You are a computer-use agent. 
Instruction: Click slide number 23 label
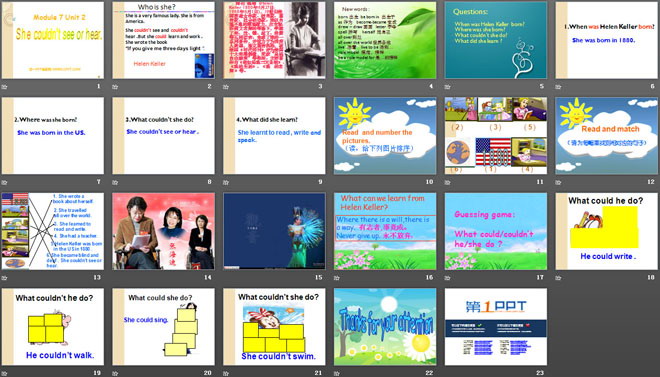point(540,373)
